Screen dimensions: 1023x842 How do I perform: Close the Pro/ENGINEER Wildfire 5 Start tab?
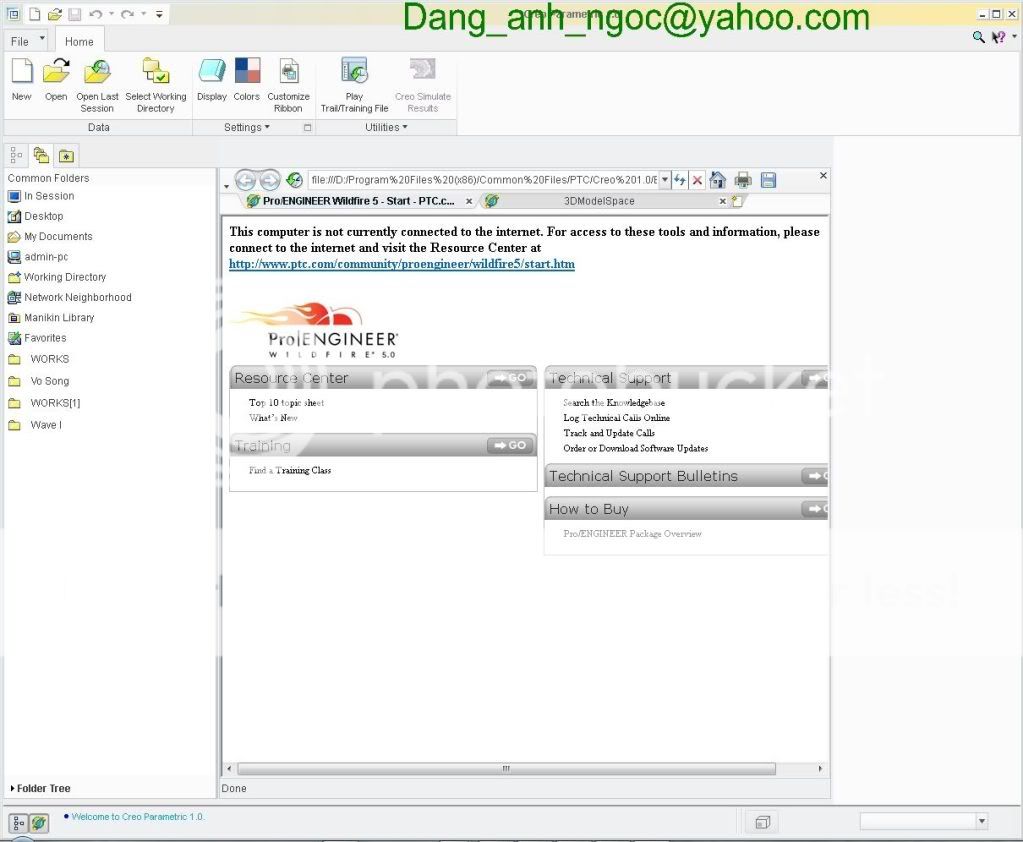pos(469,202)
